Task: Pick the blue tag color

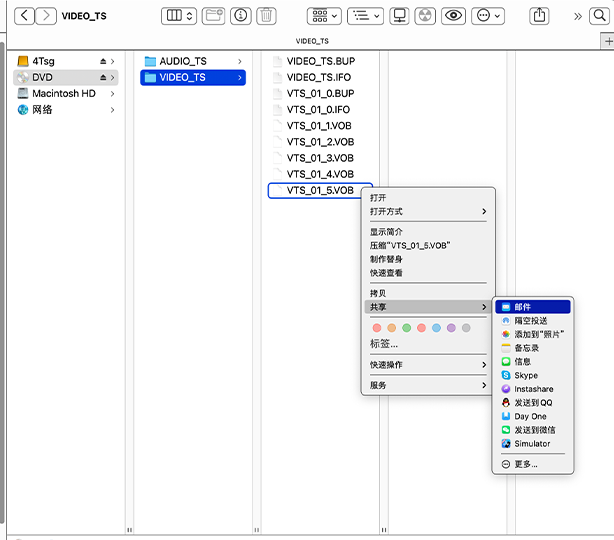Action: [436, 328]
